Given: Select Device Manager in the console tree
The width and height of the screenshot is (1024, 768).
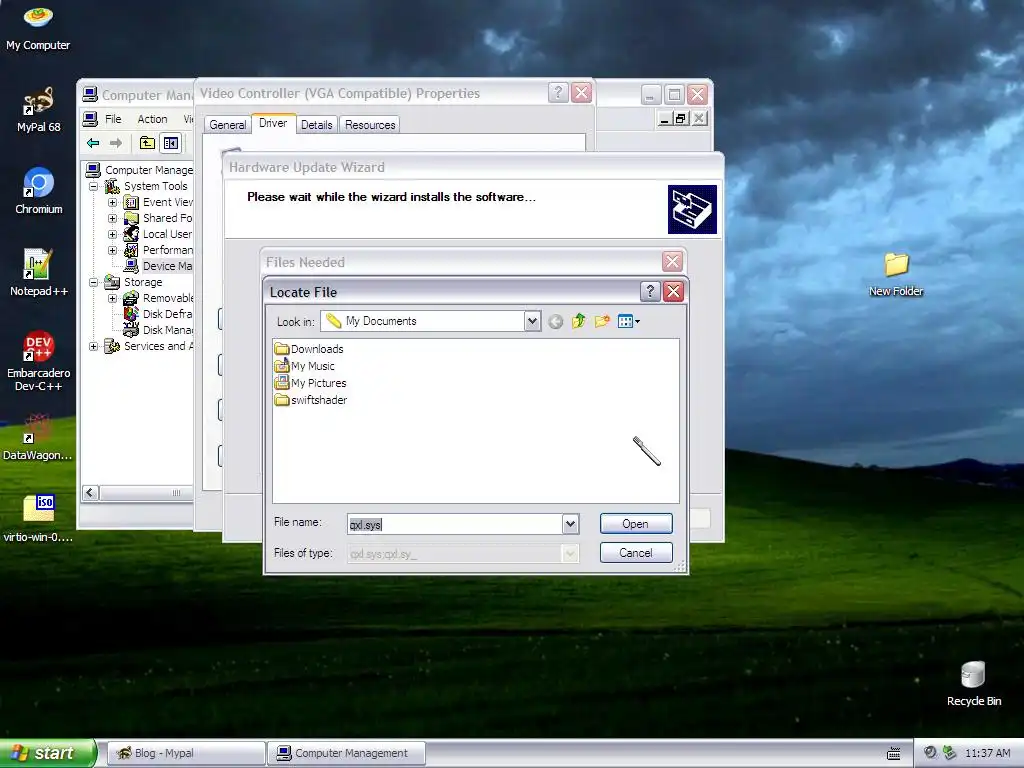Looking at the screenshot, I should [158, 266].
